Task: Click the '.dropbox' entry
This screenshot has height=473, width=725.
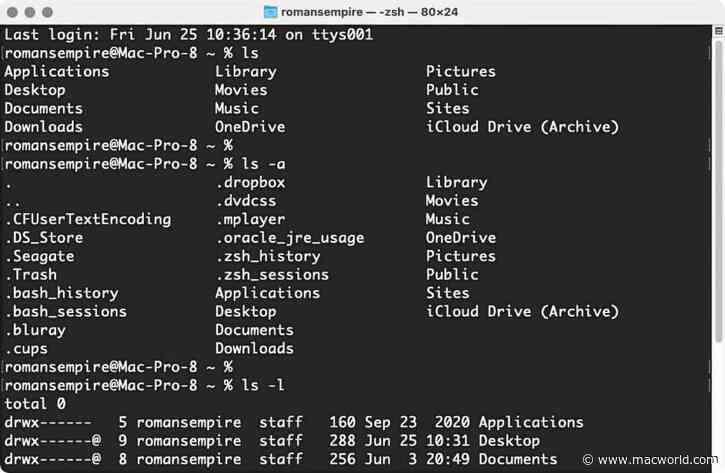Action: 250,182
